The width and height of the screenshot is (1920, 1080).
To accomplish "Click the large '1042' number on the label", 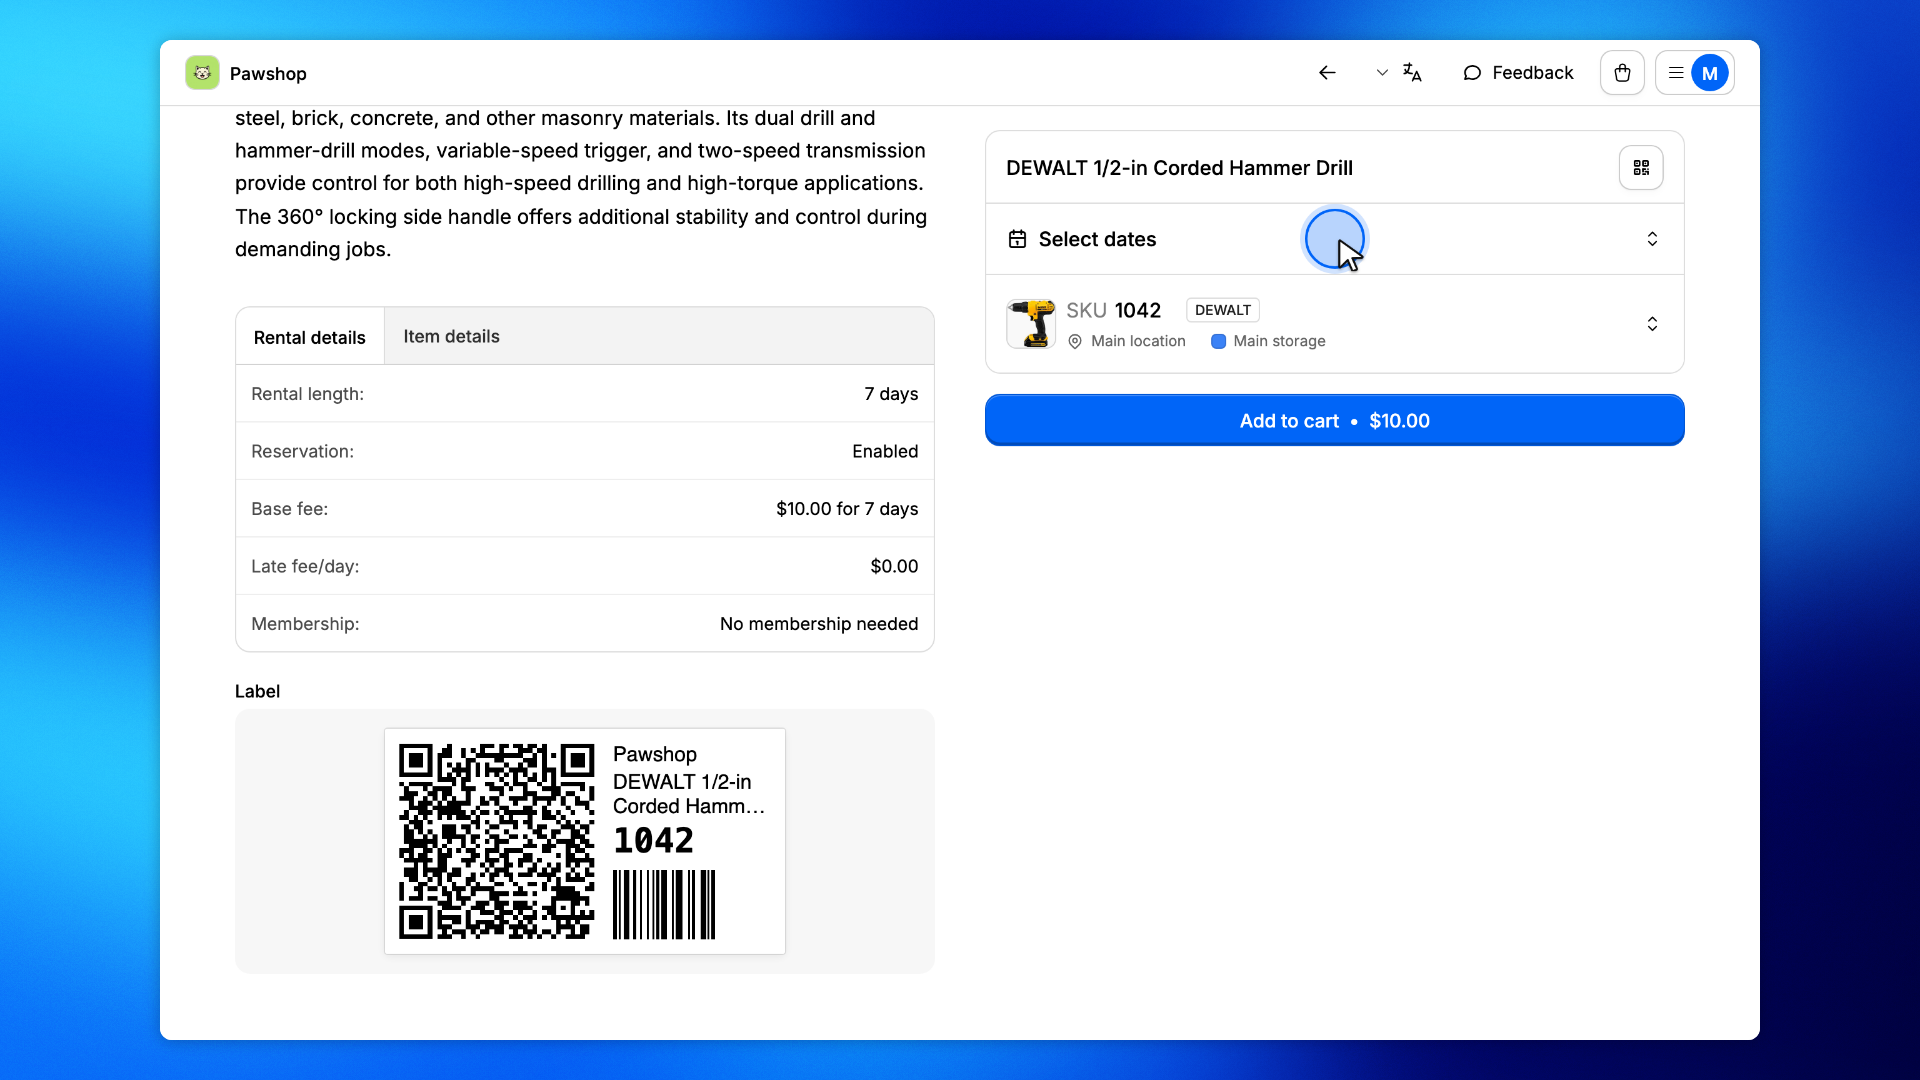I will point(653,841).
